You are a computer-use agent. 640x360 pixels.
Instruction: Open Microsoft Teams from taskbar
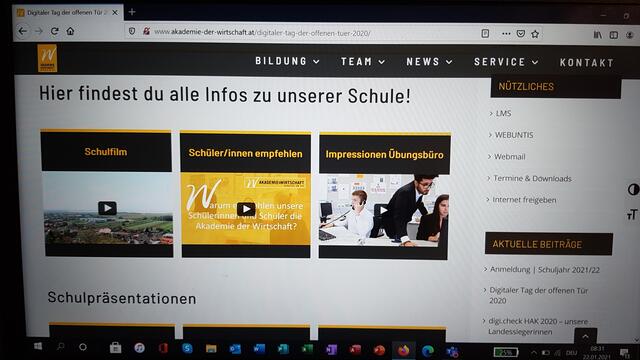pos(452,351)
